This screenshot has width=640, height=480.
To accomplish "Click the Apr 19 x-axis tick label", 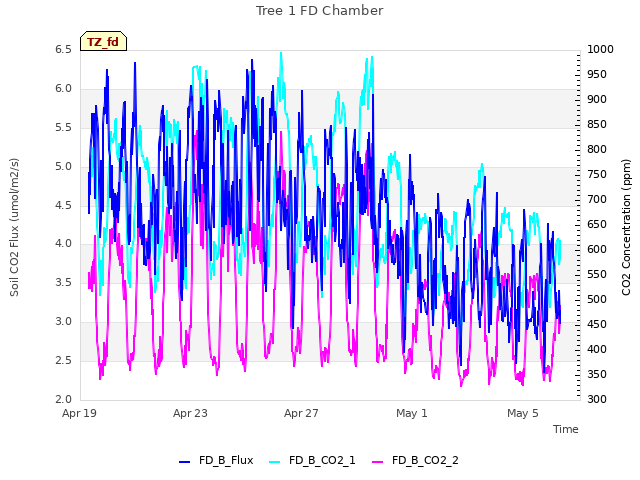I will point(79,413).
